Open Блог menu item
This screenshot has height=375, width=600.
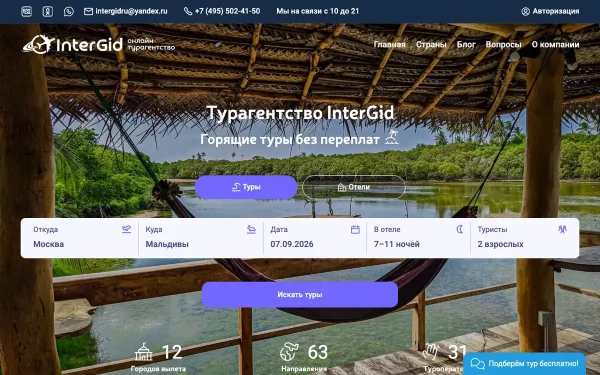pos(466,44)
